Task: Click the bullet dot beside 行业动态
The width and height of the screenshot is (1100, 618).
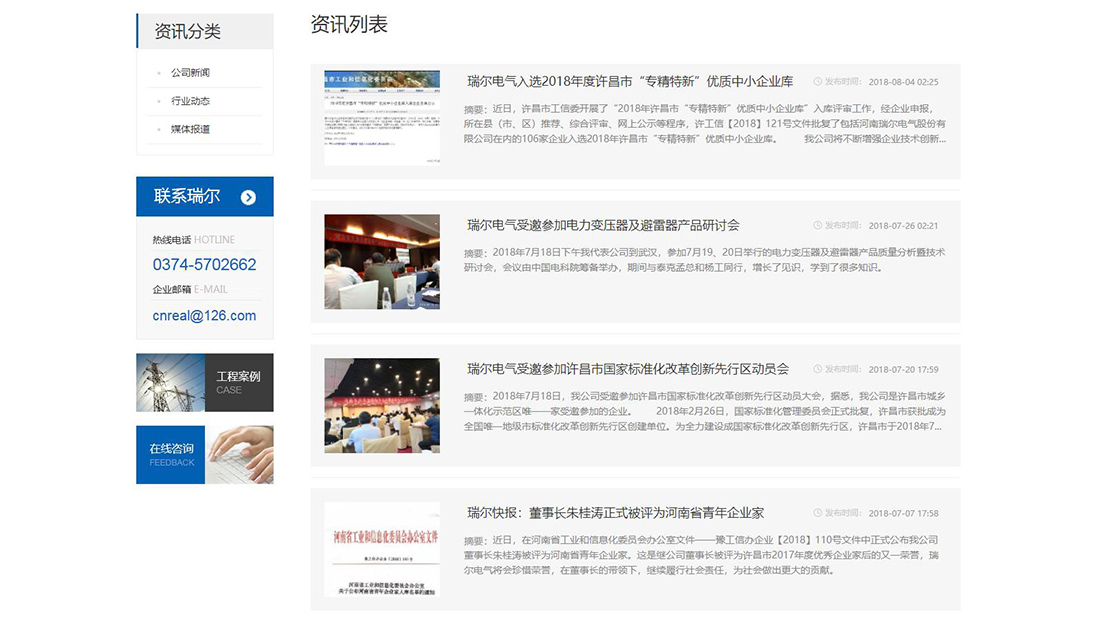Action: [158, 101]
